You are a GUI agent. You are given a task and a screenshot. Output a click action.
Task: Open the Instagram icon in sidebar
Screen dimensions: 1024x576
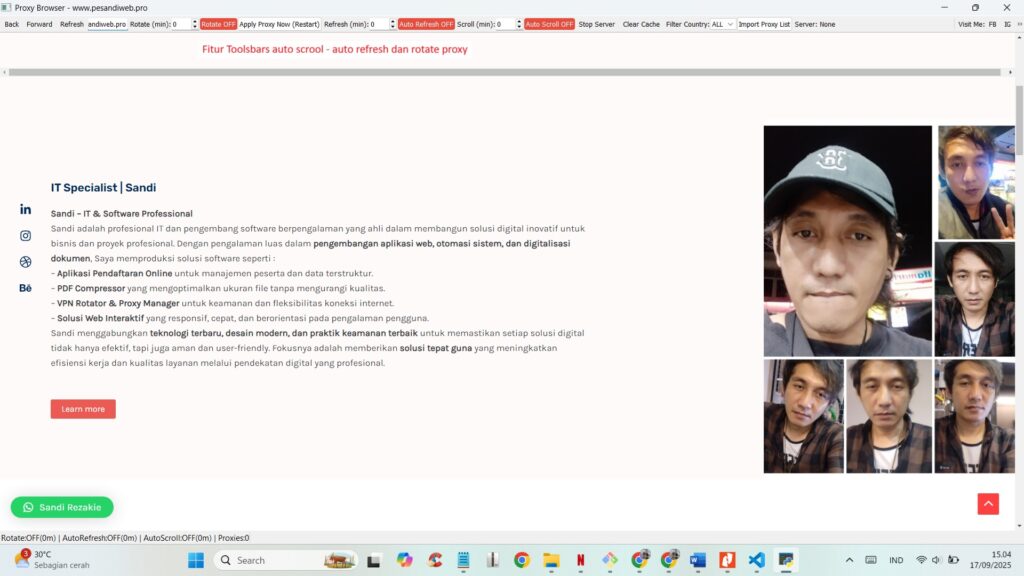25,235
